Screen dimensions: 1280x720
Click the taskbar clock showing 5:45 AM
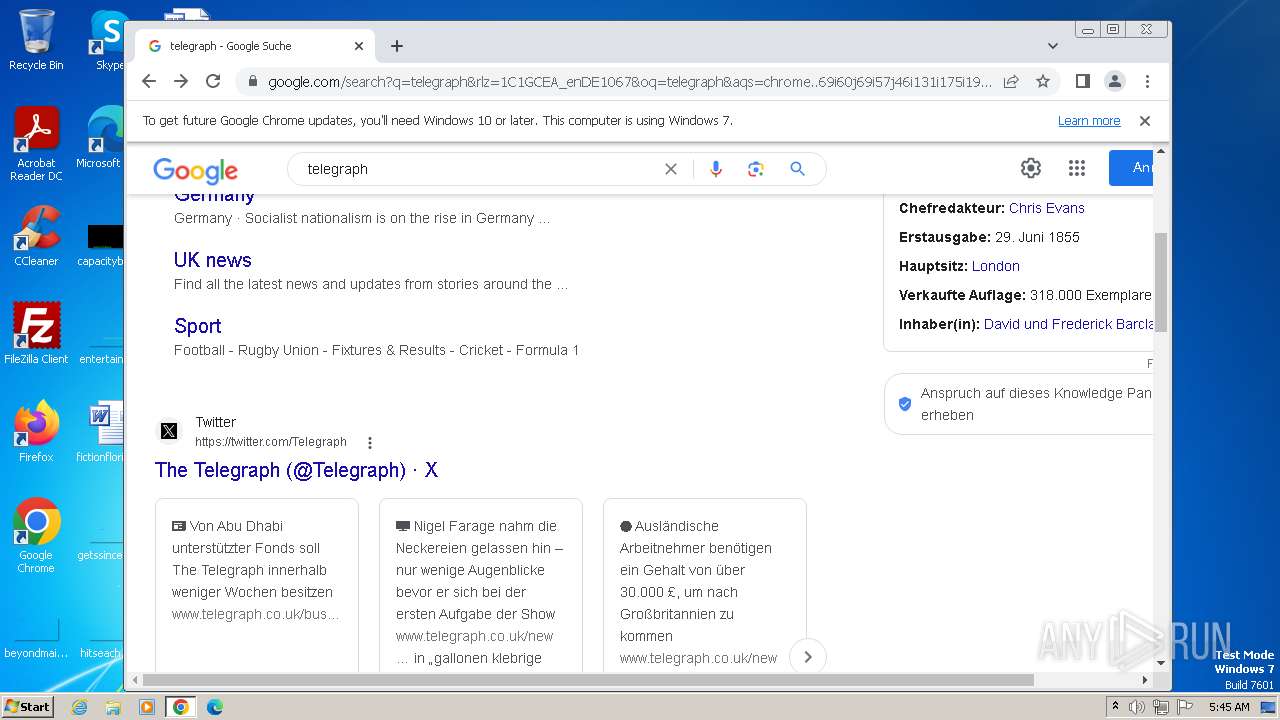(1229, 707)
